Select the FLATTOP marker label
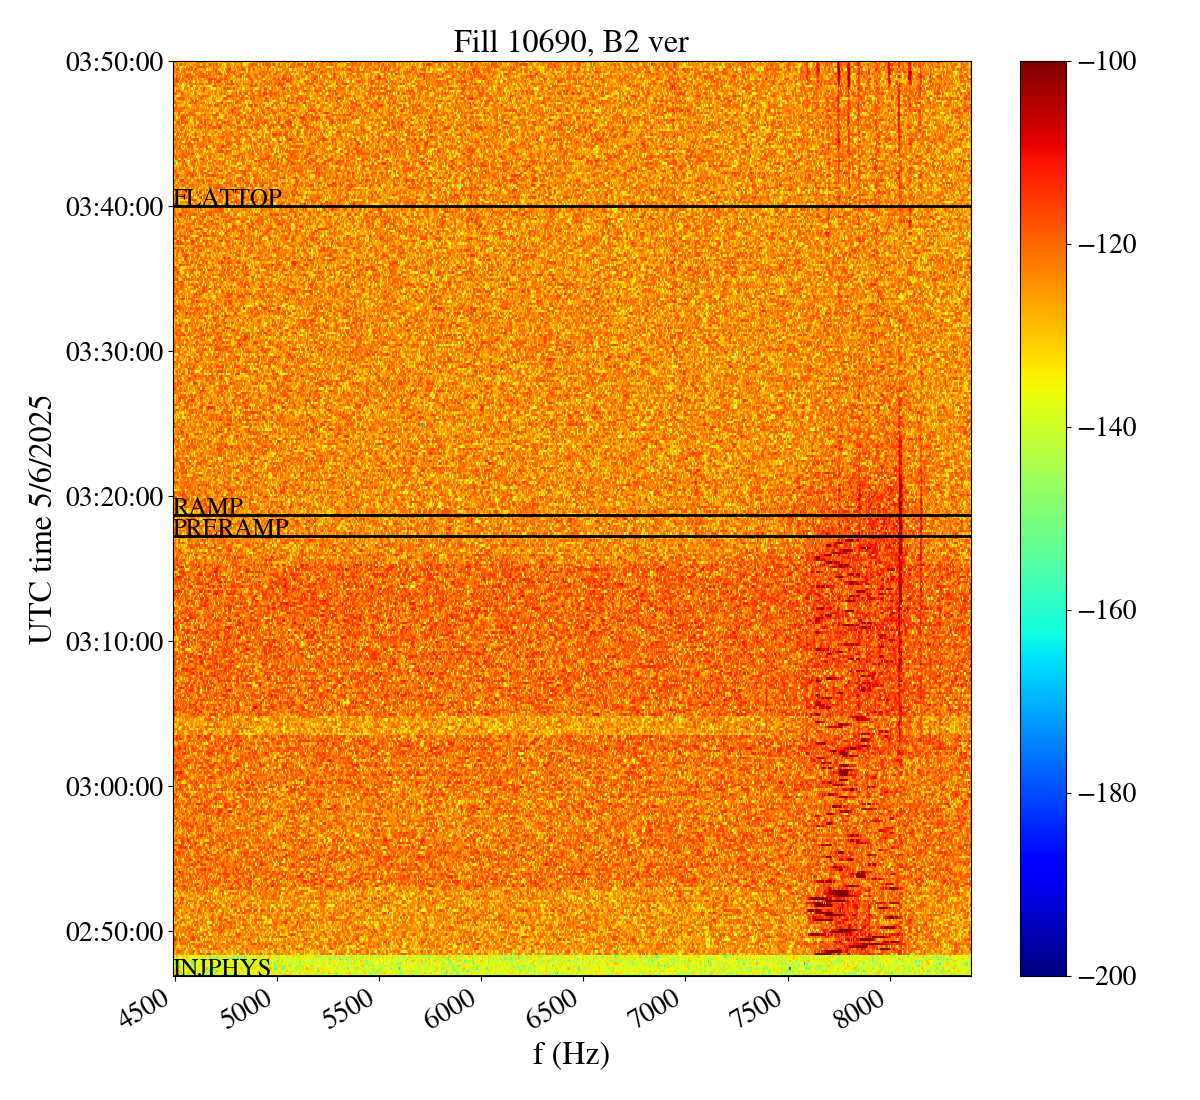The image size is (1200, 1100). click(x=228, y=198)
